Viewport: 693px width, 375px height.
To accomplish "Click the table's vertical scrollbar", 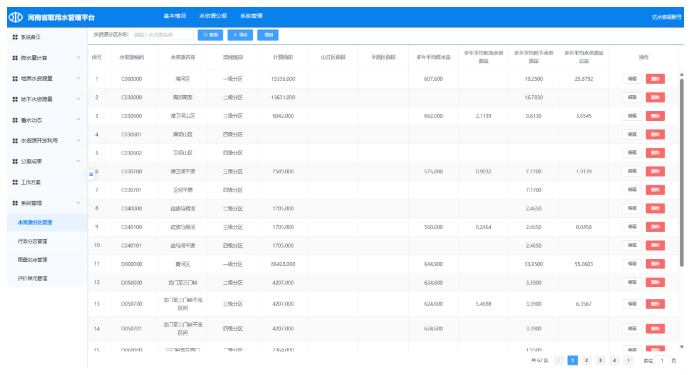I will coord(682,172).
